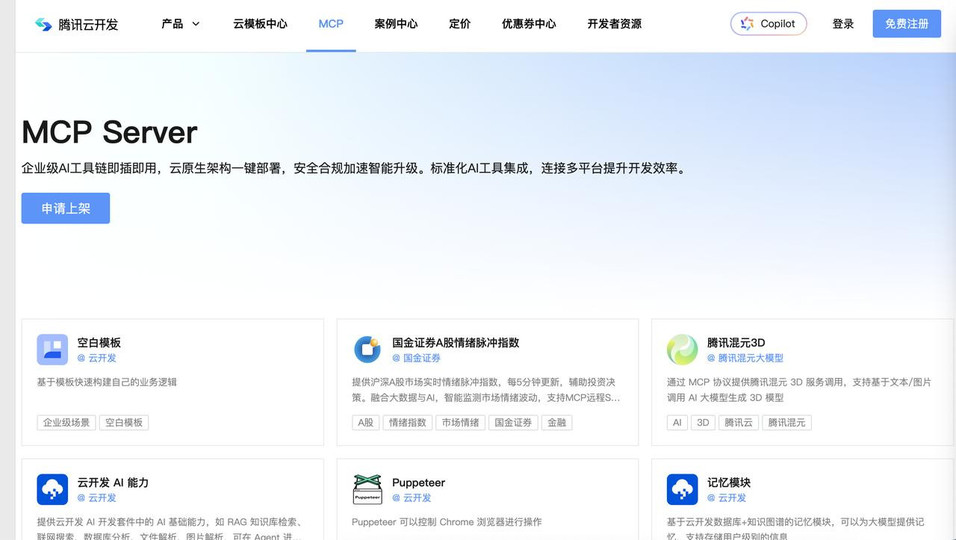Click the 腾讯混元3D description text

click(x=799, y=389)
